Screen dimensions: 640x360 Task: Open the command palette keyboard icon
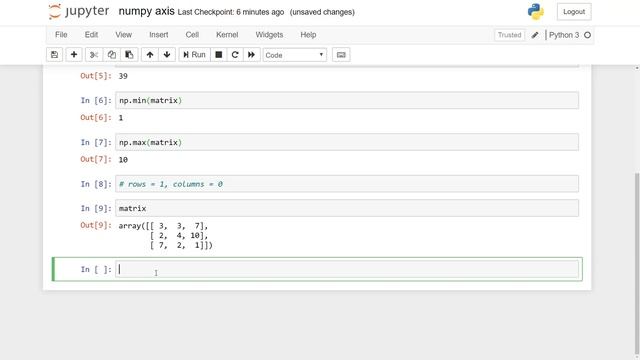pyautogui.click(x=341, y=55)
